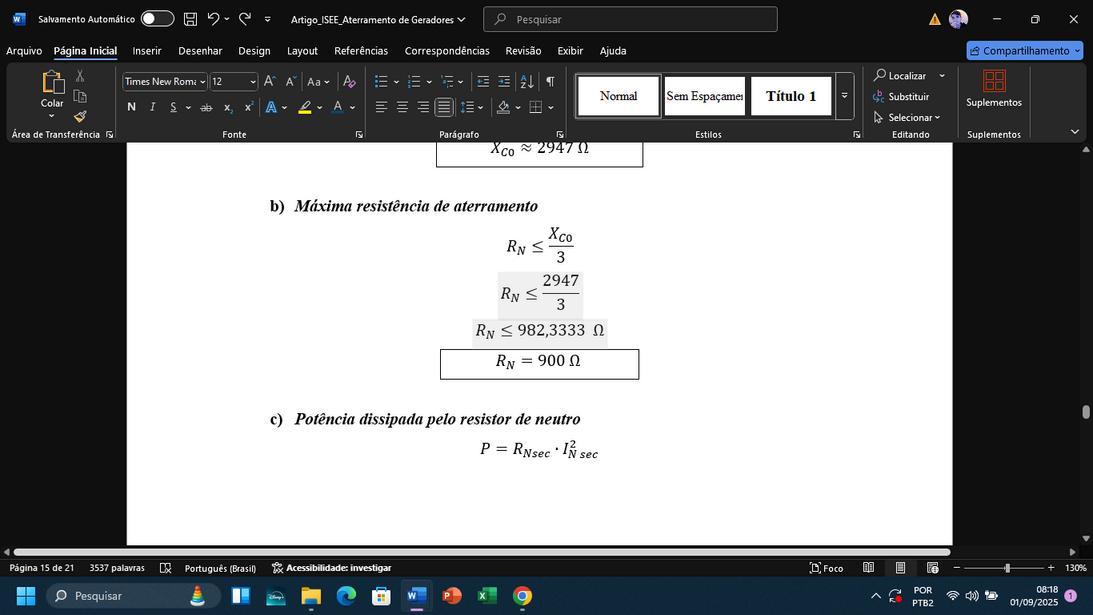
Task: Switch to Layout tab
Action: 302,50
